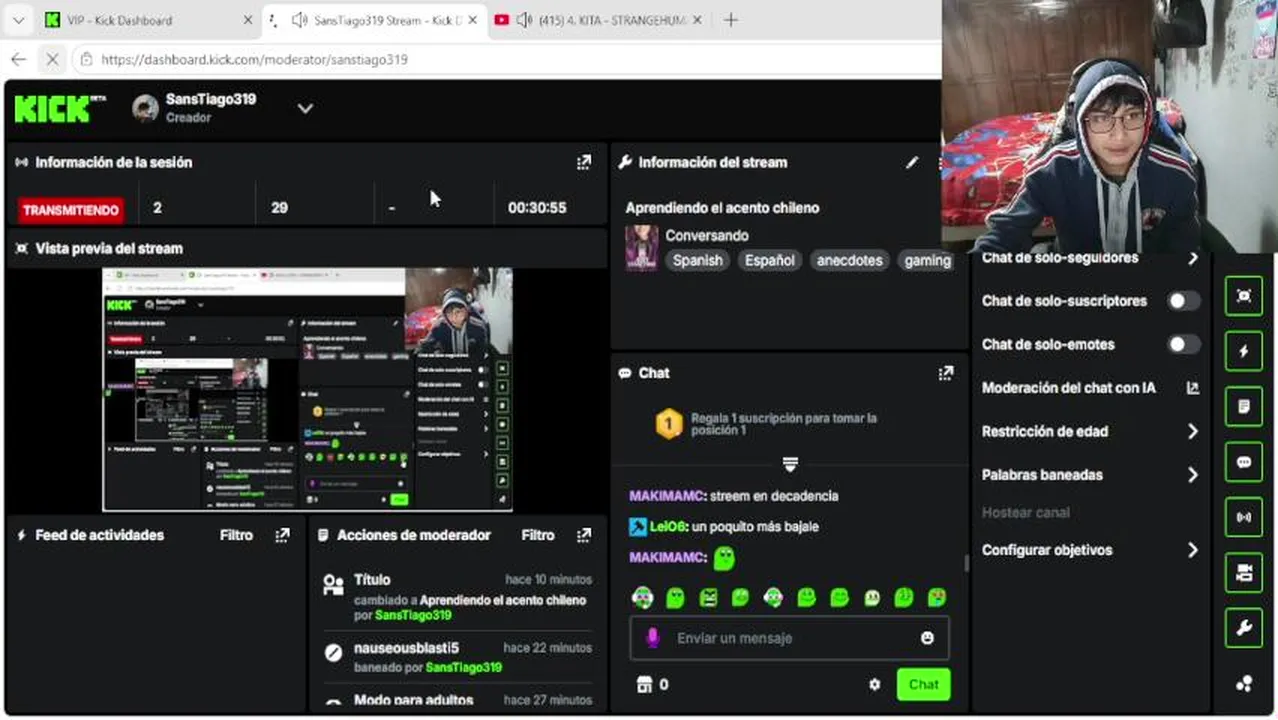
Task: Click the chat scrollbar handle
Action: click(965, 563)
